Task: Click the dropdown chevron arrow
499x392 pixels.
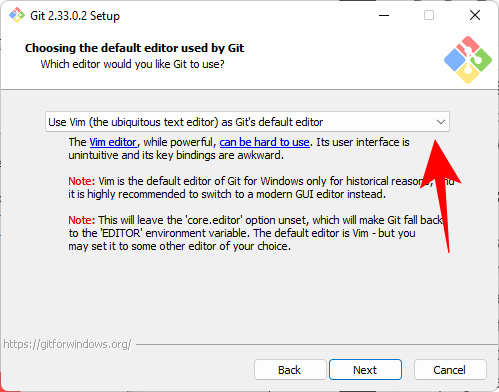Action: tap(441, 122)
